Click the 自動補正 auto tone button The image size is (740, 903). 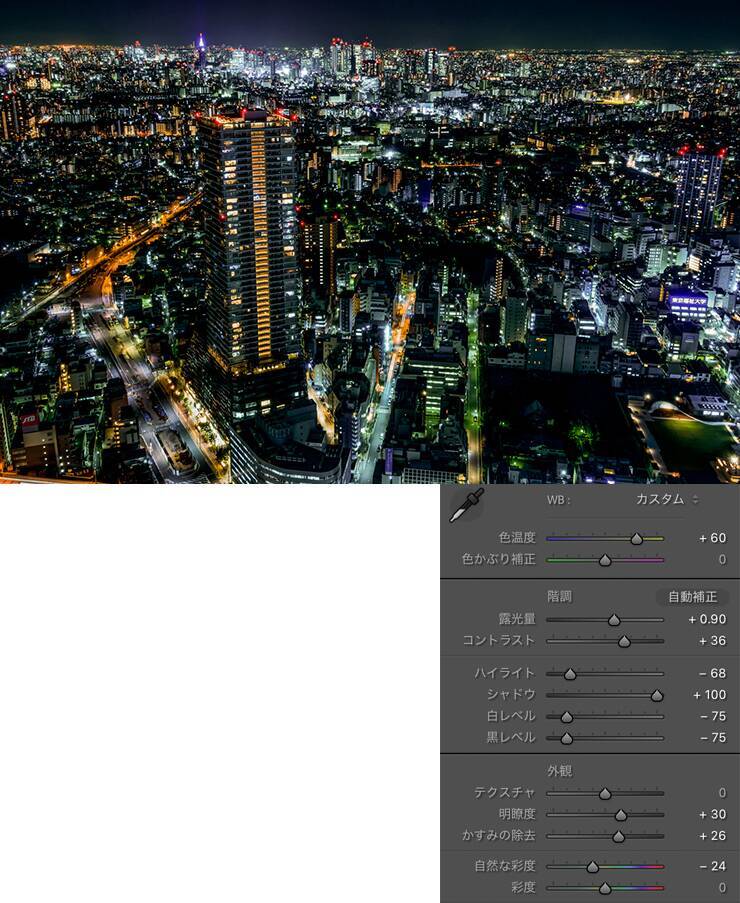coord(692,596)
